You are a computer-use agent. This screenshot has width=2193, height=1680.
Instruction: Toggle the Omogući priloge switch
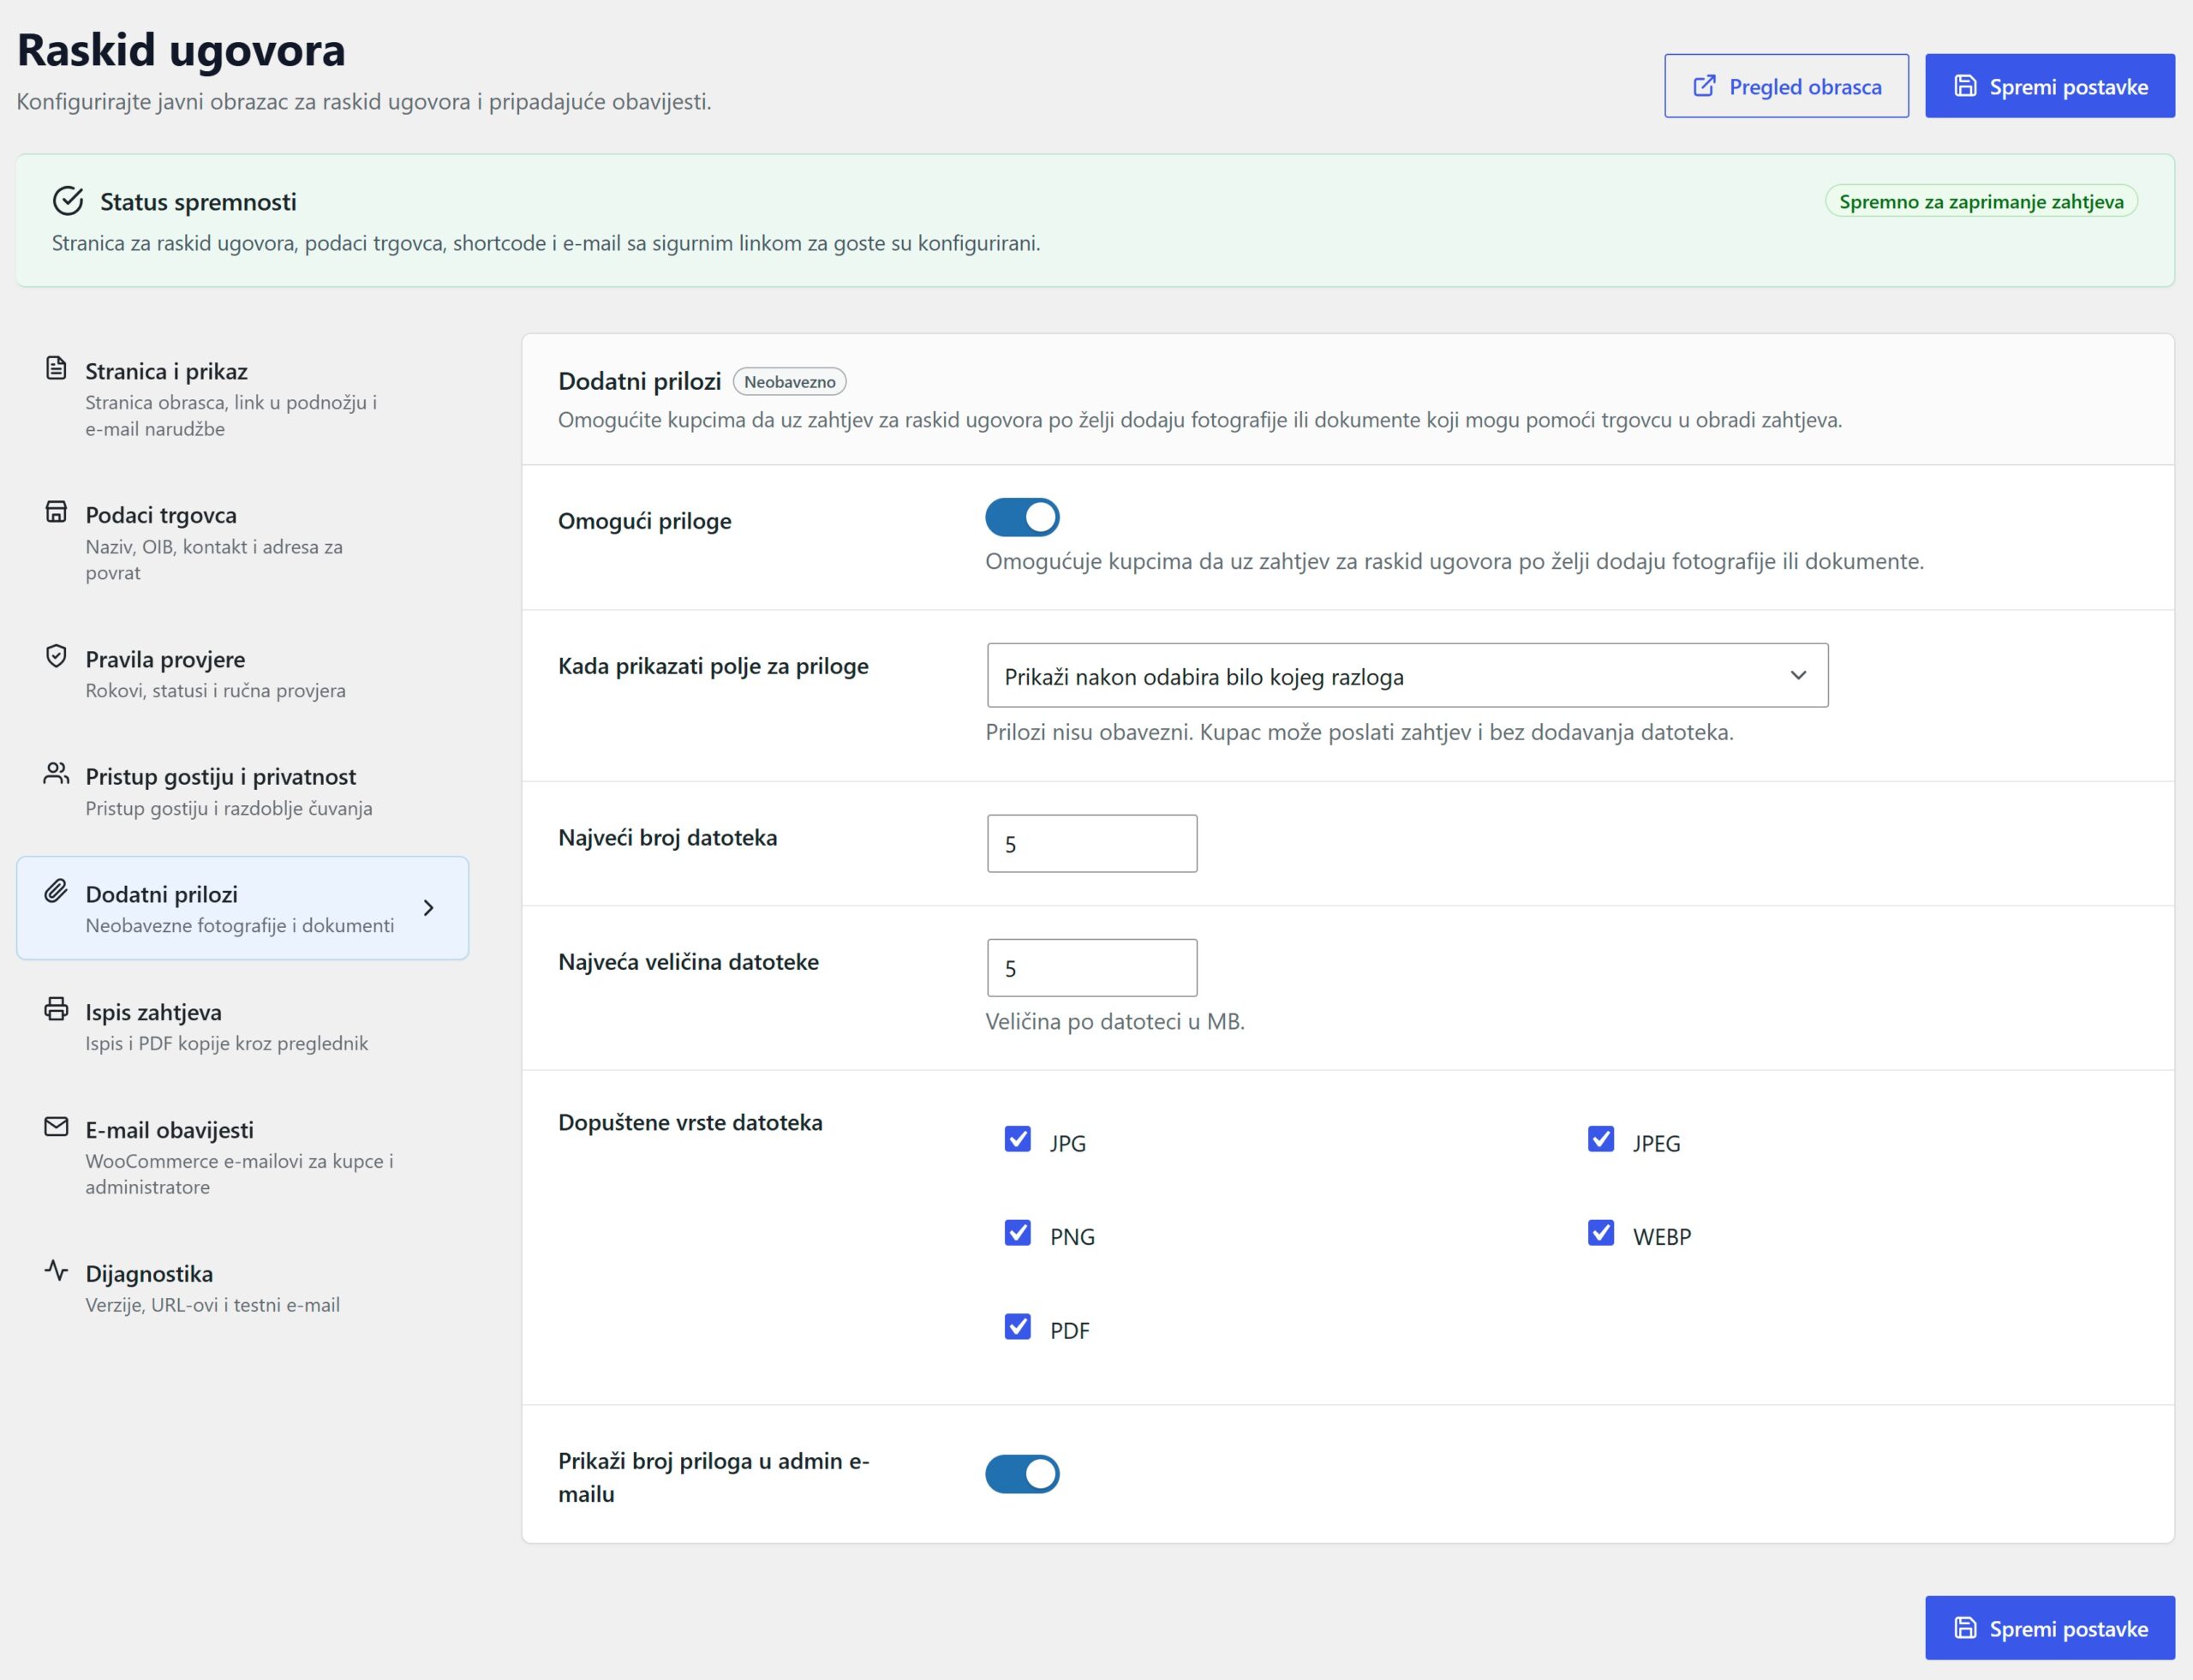point(1022,517)
